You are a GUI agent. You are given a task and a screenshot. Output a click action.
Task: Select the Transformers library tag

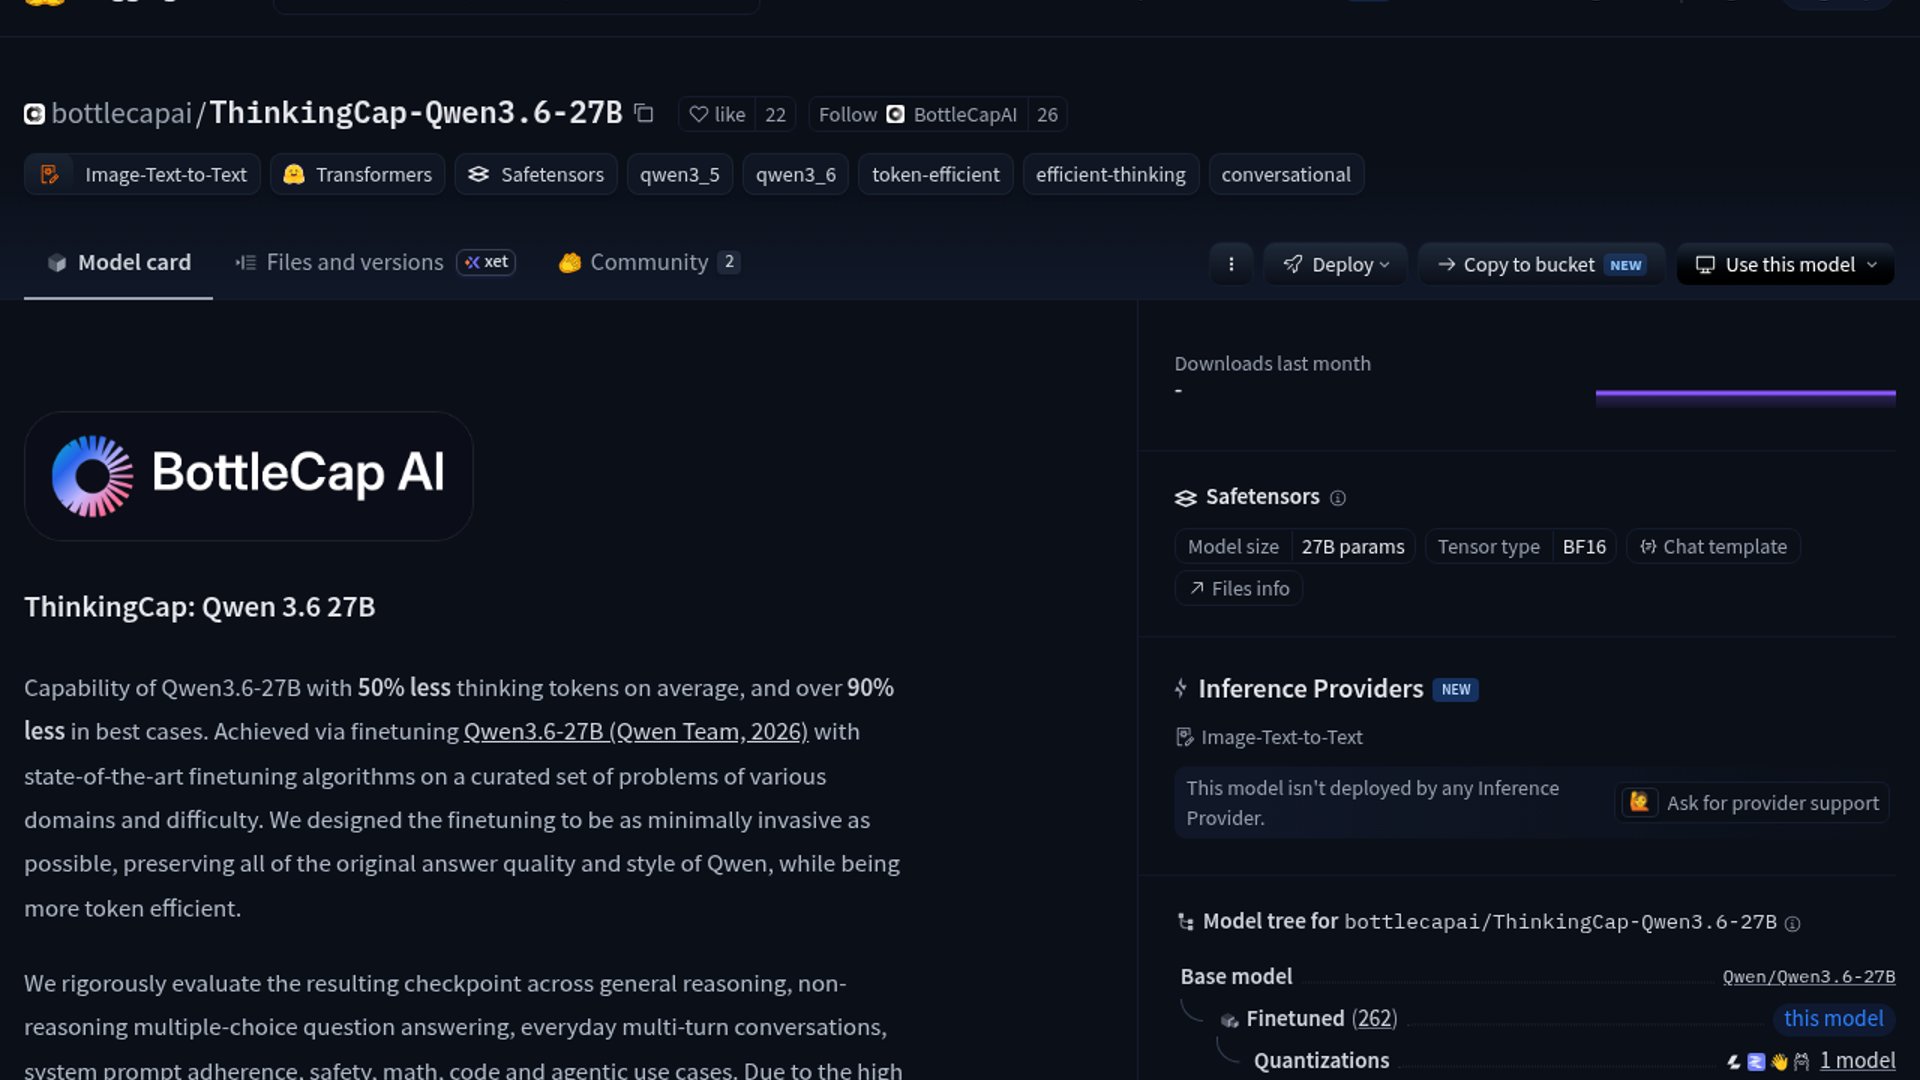point(357,174)
